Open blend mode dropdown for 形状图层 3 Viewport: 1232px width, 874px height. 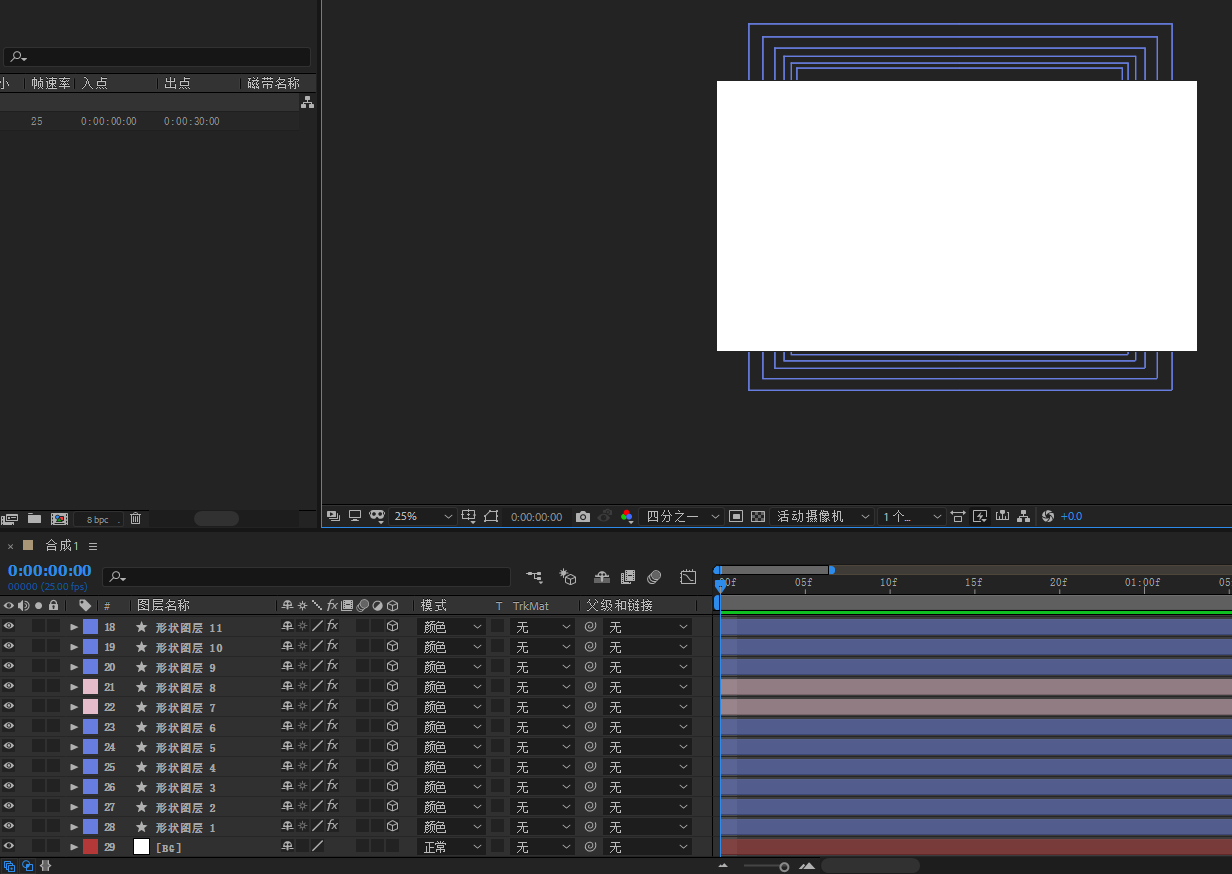tap(451, 787)
